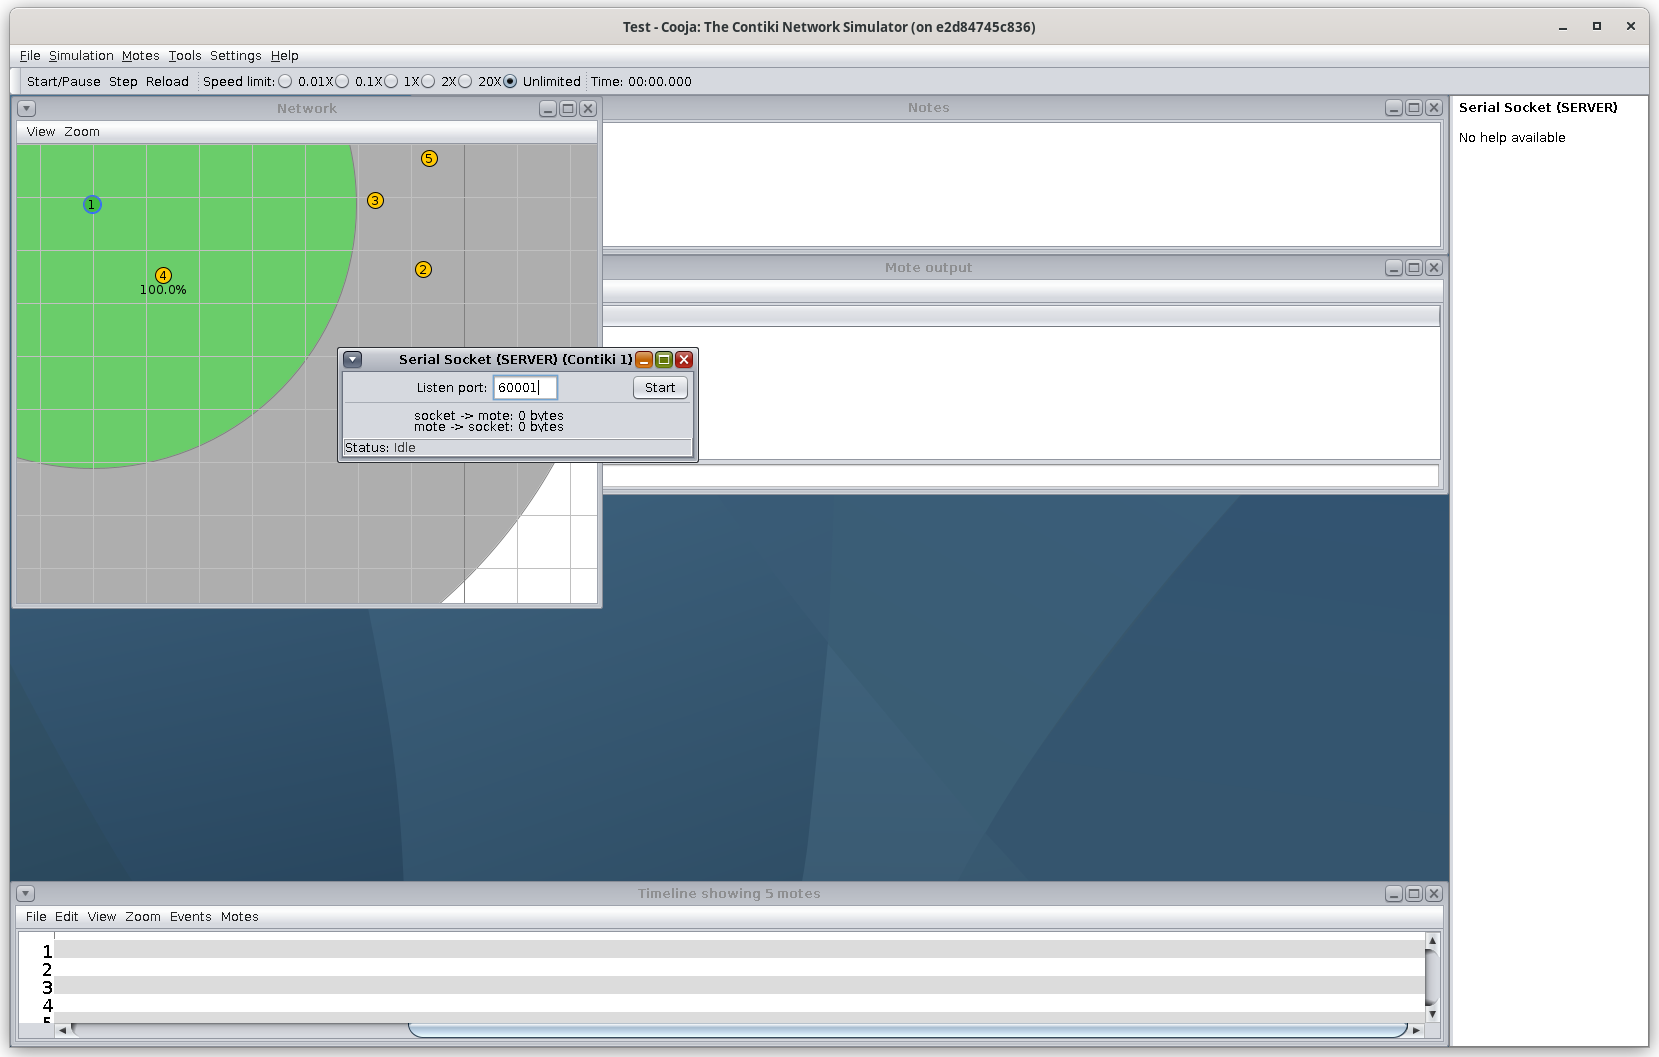
Task: Click Timeline horizontal scrollbar thumb
Action: 908,1030
